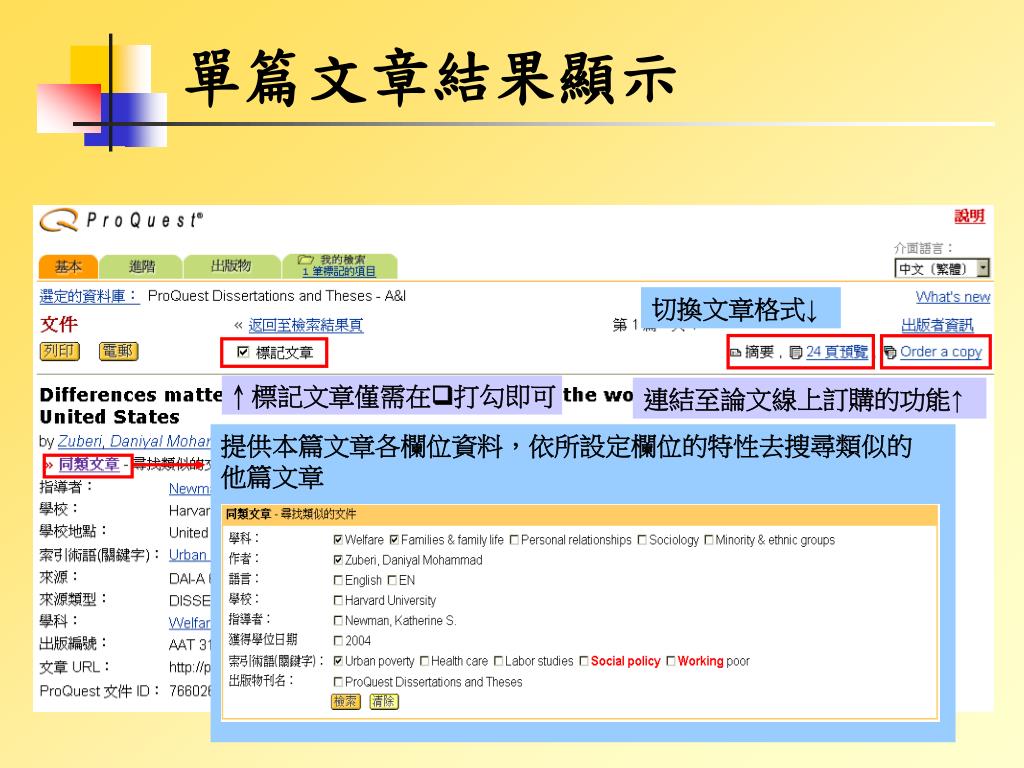This screenshot has height=768, width=1024.
Task: Click the 列印 button
Action: pyautogui.click(x=60, y=351)
